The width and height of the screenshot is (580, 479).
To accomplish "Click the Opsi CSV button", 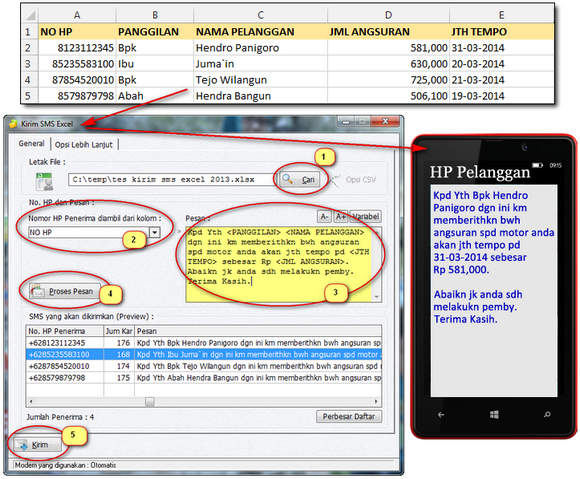I will [353, 180].
